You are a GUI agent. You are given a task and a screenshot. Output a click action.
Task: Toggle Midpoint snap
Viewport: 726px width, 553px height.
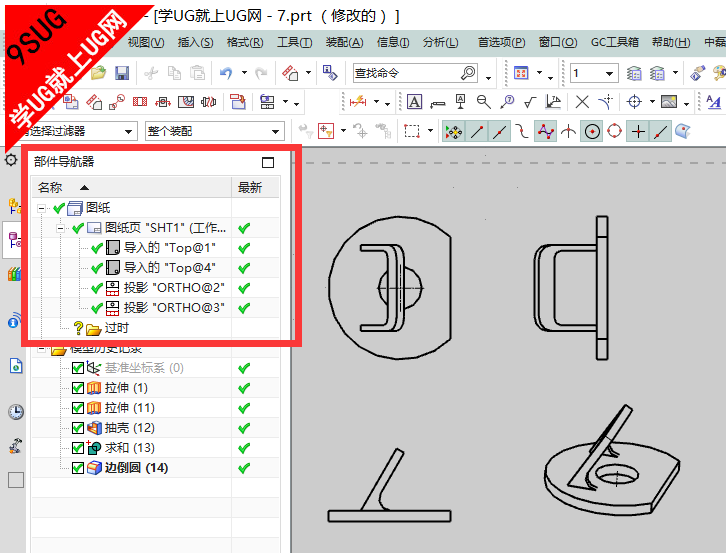pyautogui.click(x=499, y=132)
